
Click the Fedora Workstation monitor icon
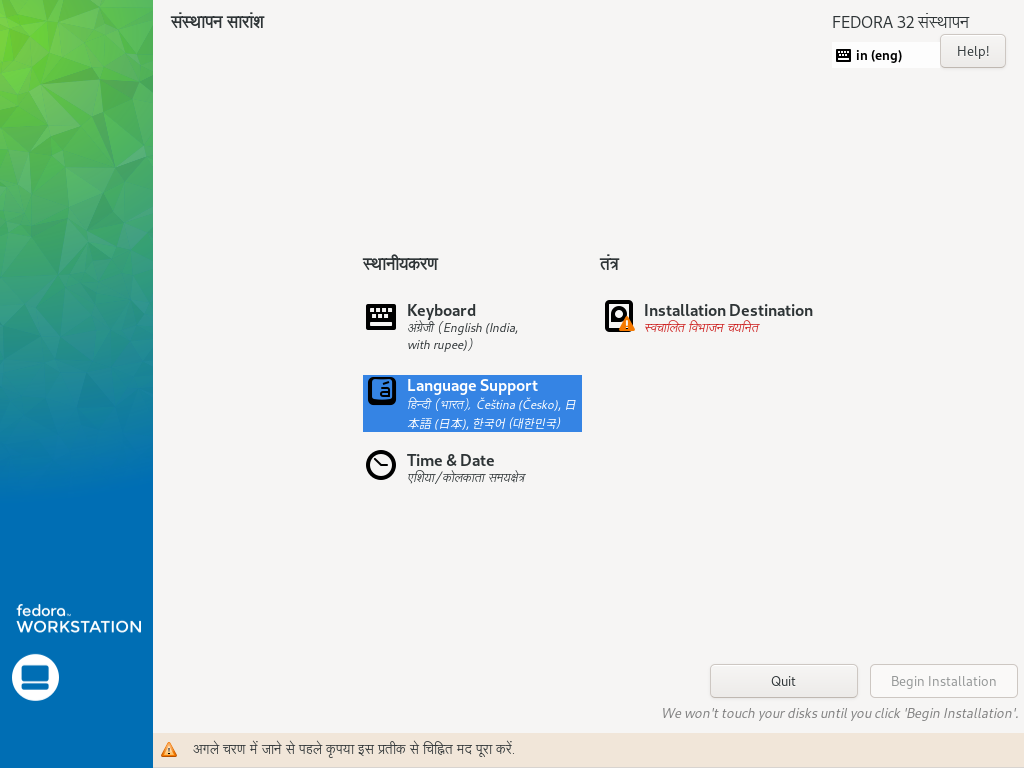pos(35,677)
